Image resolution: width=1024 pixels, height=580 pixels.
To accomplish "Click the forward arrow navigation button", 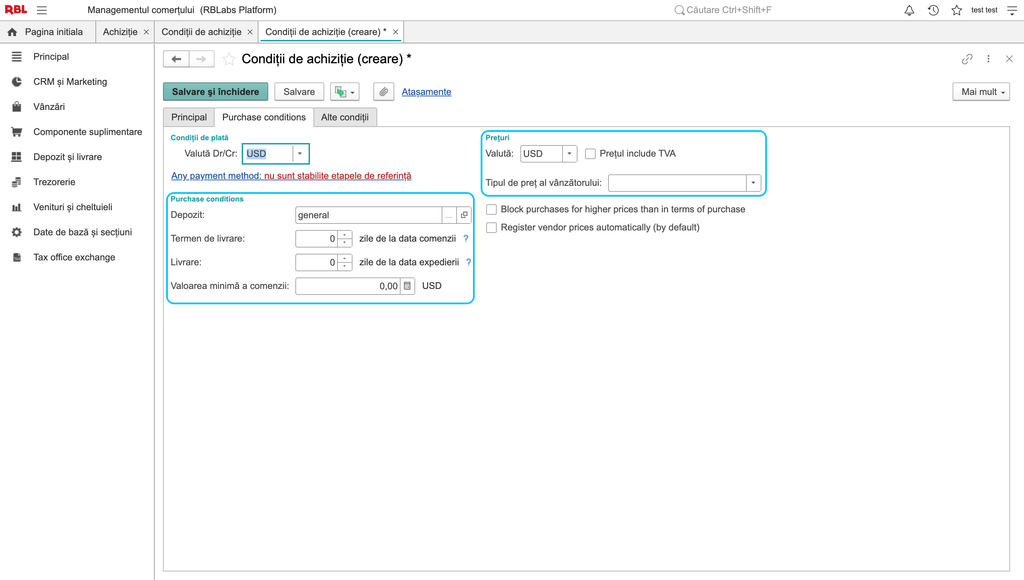I will coord(202,59).
